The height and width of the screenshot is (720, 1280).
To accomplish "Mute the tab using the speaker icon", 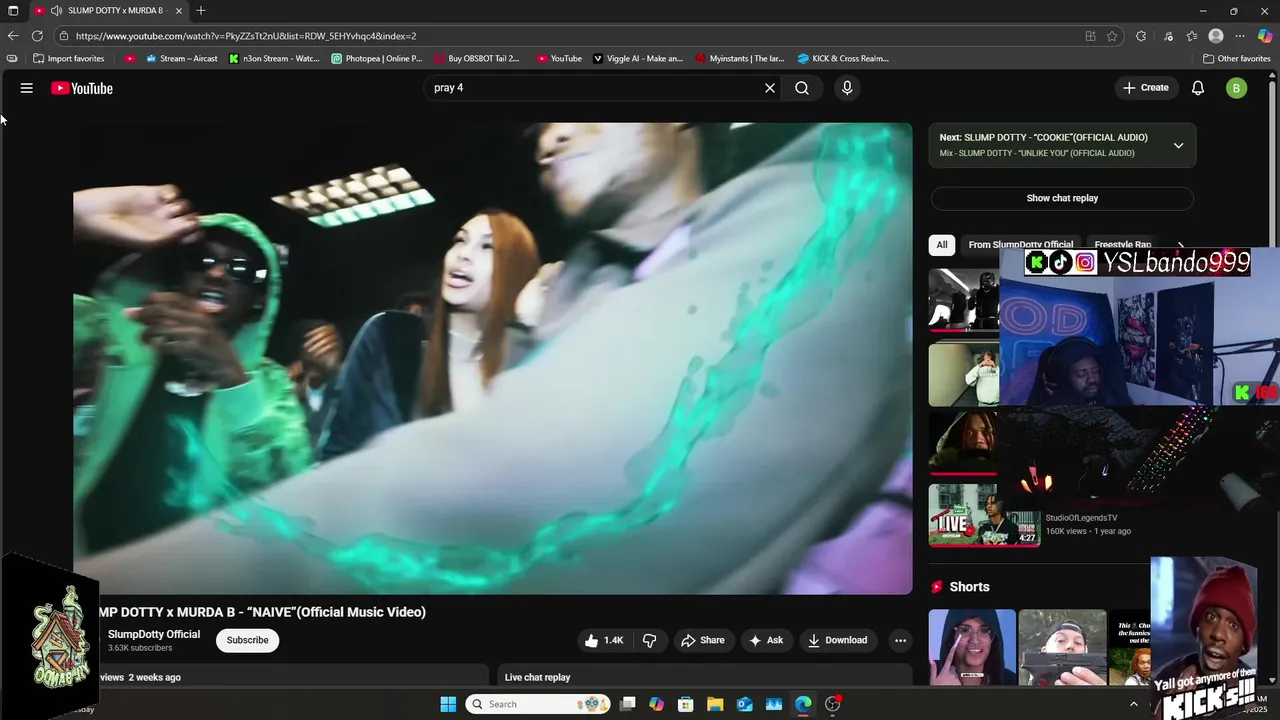I will click(56, 11).
